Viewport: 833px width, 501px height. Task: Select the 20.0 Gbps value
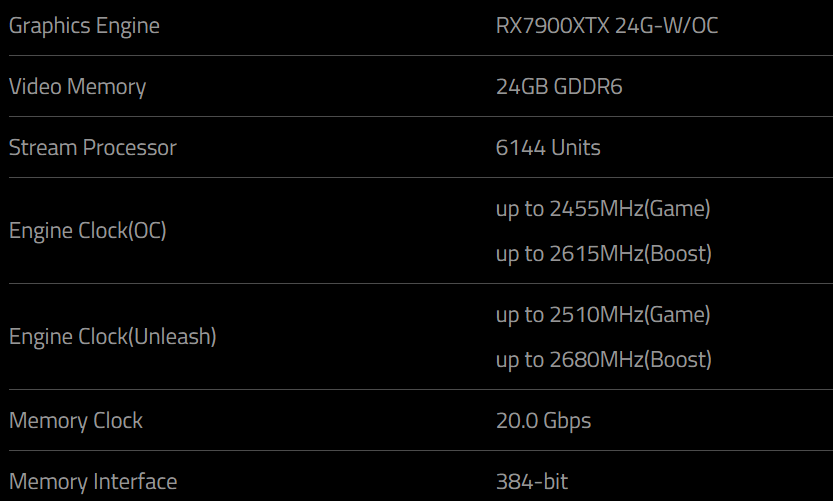(x=543, y=421)
